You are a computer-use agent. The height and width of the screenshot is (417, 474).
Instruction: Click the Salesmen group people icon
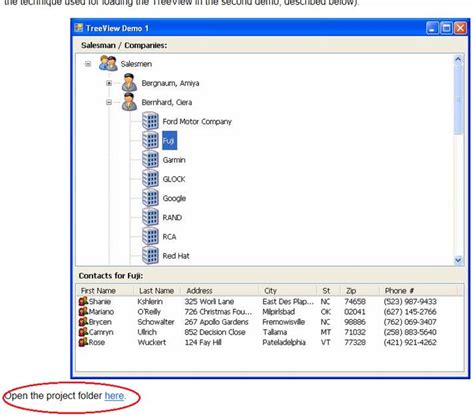(108, 63)
